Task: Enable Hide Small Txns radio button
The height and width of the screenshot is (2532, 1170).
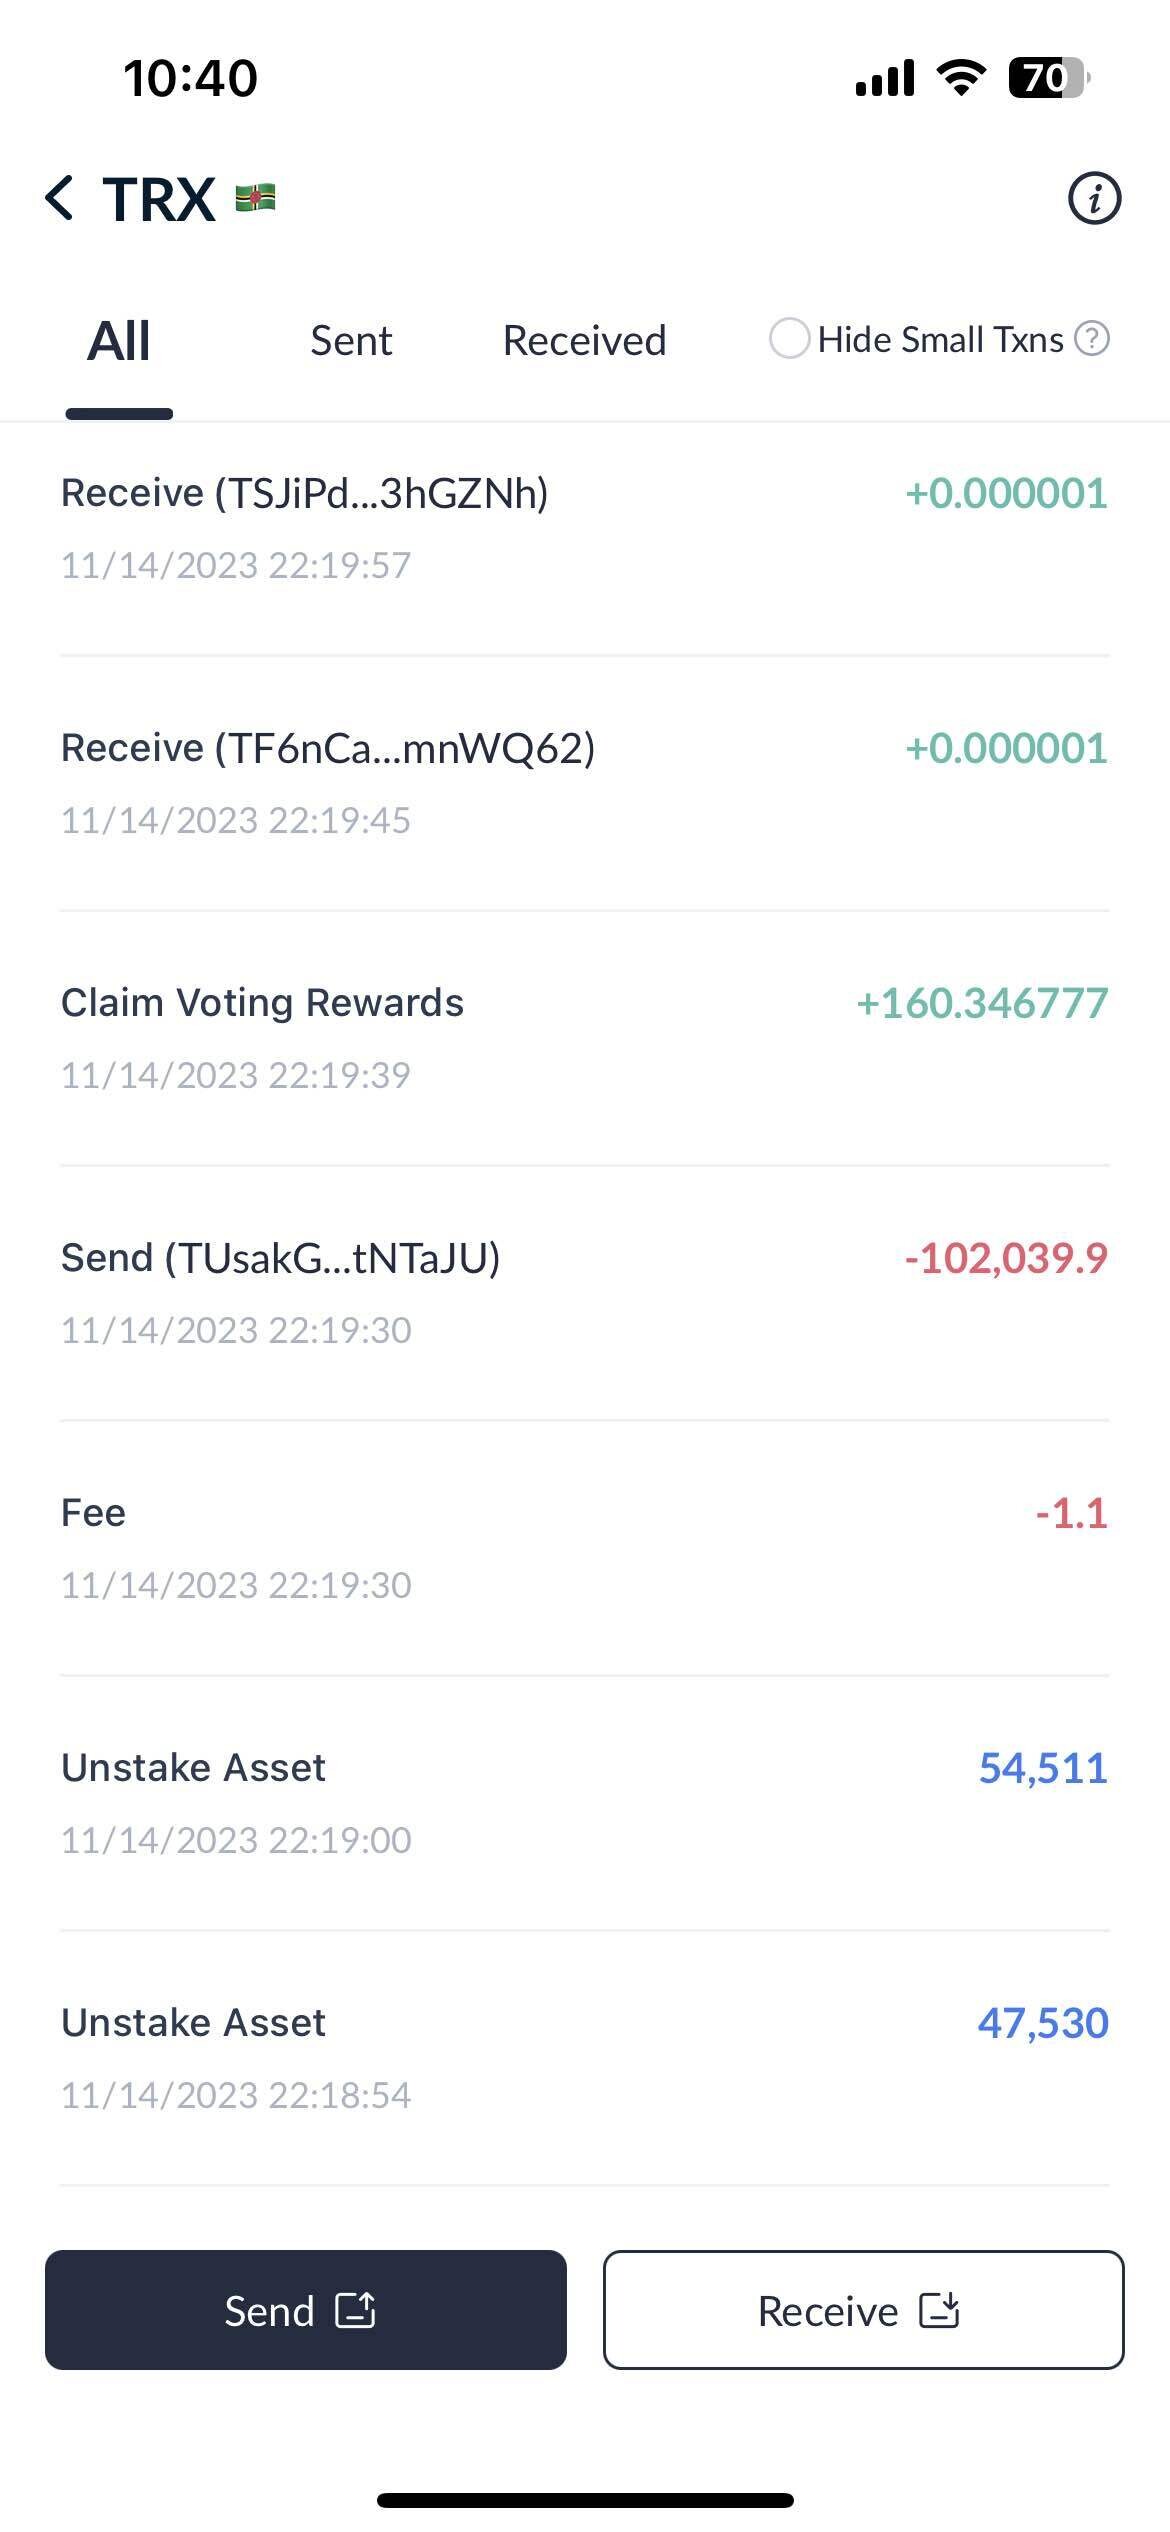Action: click(x=789, y=339)
